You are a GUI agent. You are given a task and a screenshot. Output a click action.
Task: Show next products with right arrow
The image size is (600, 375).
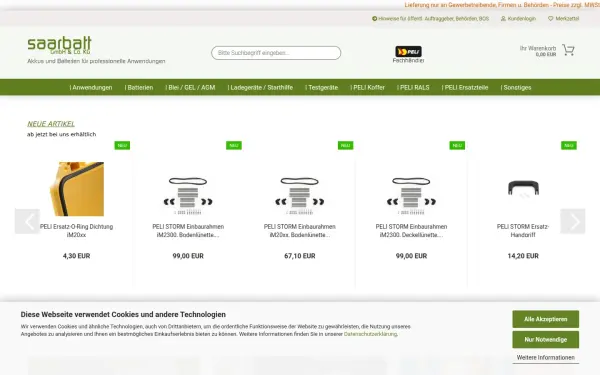click(x=572, y=221)
